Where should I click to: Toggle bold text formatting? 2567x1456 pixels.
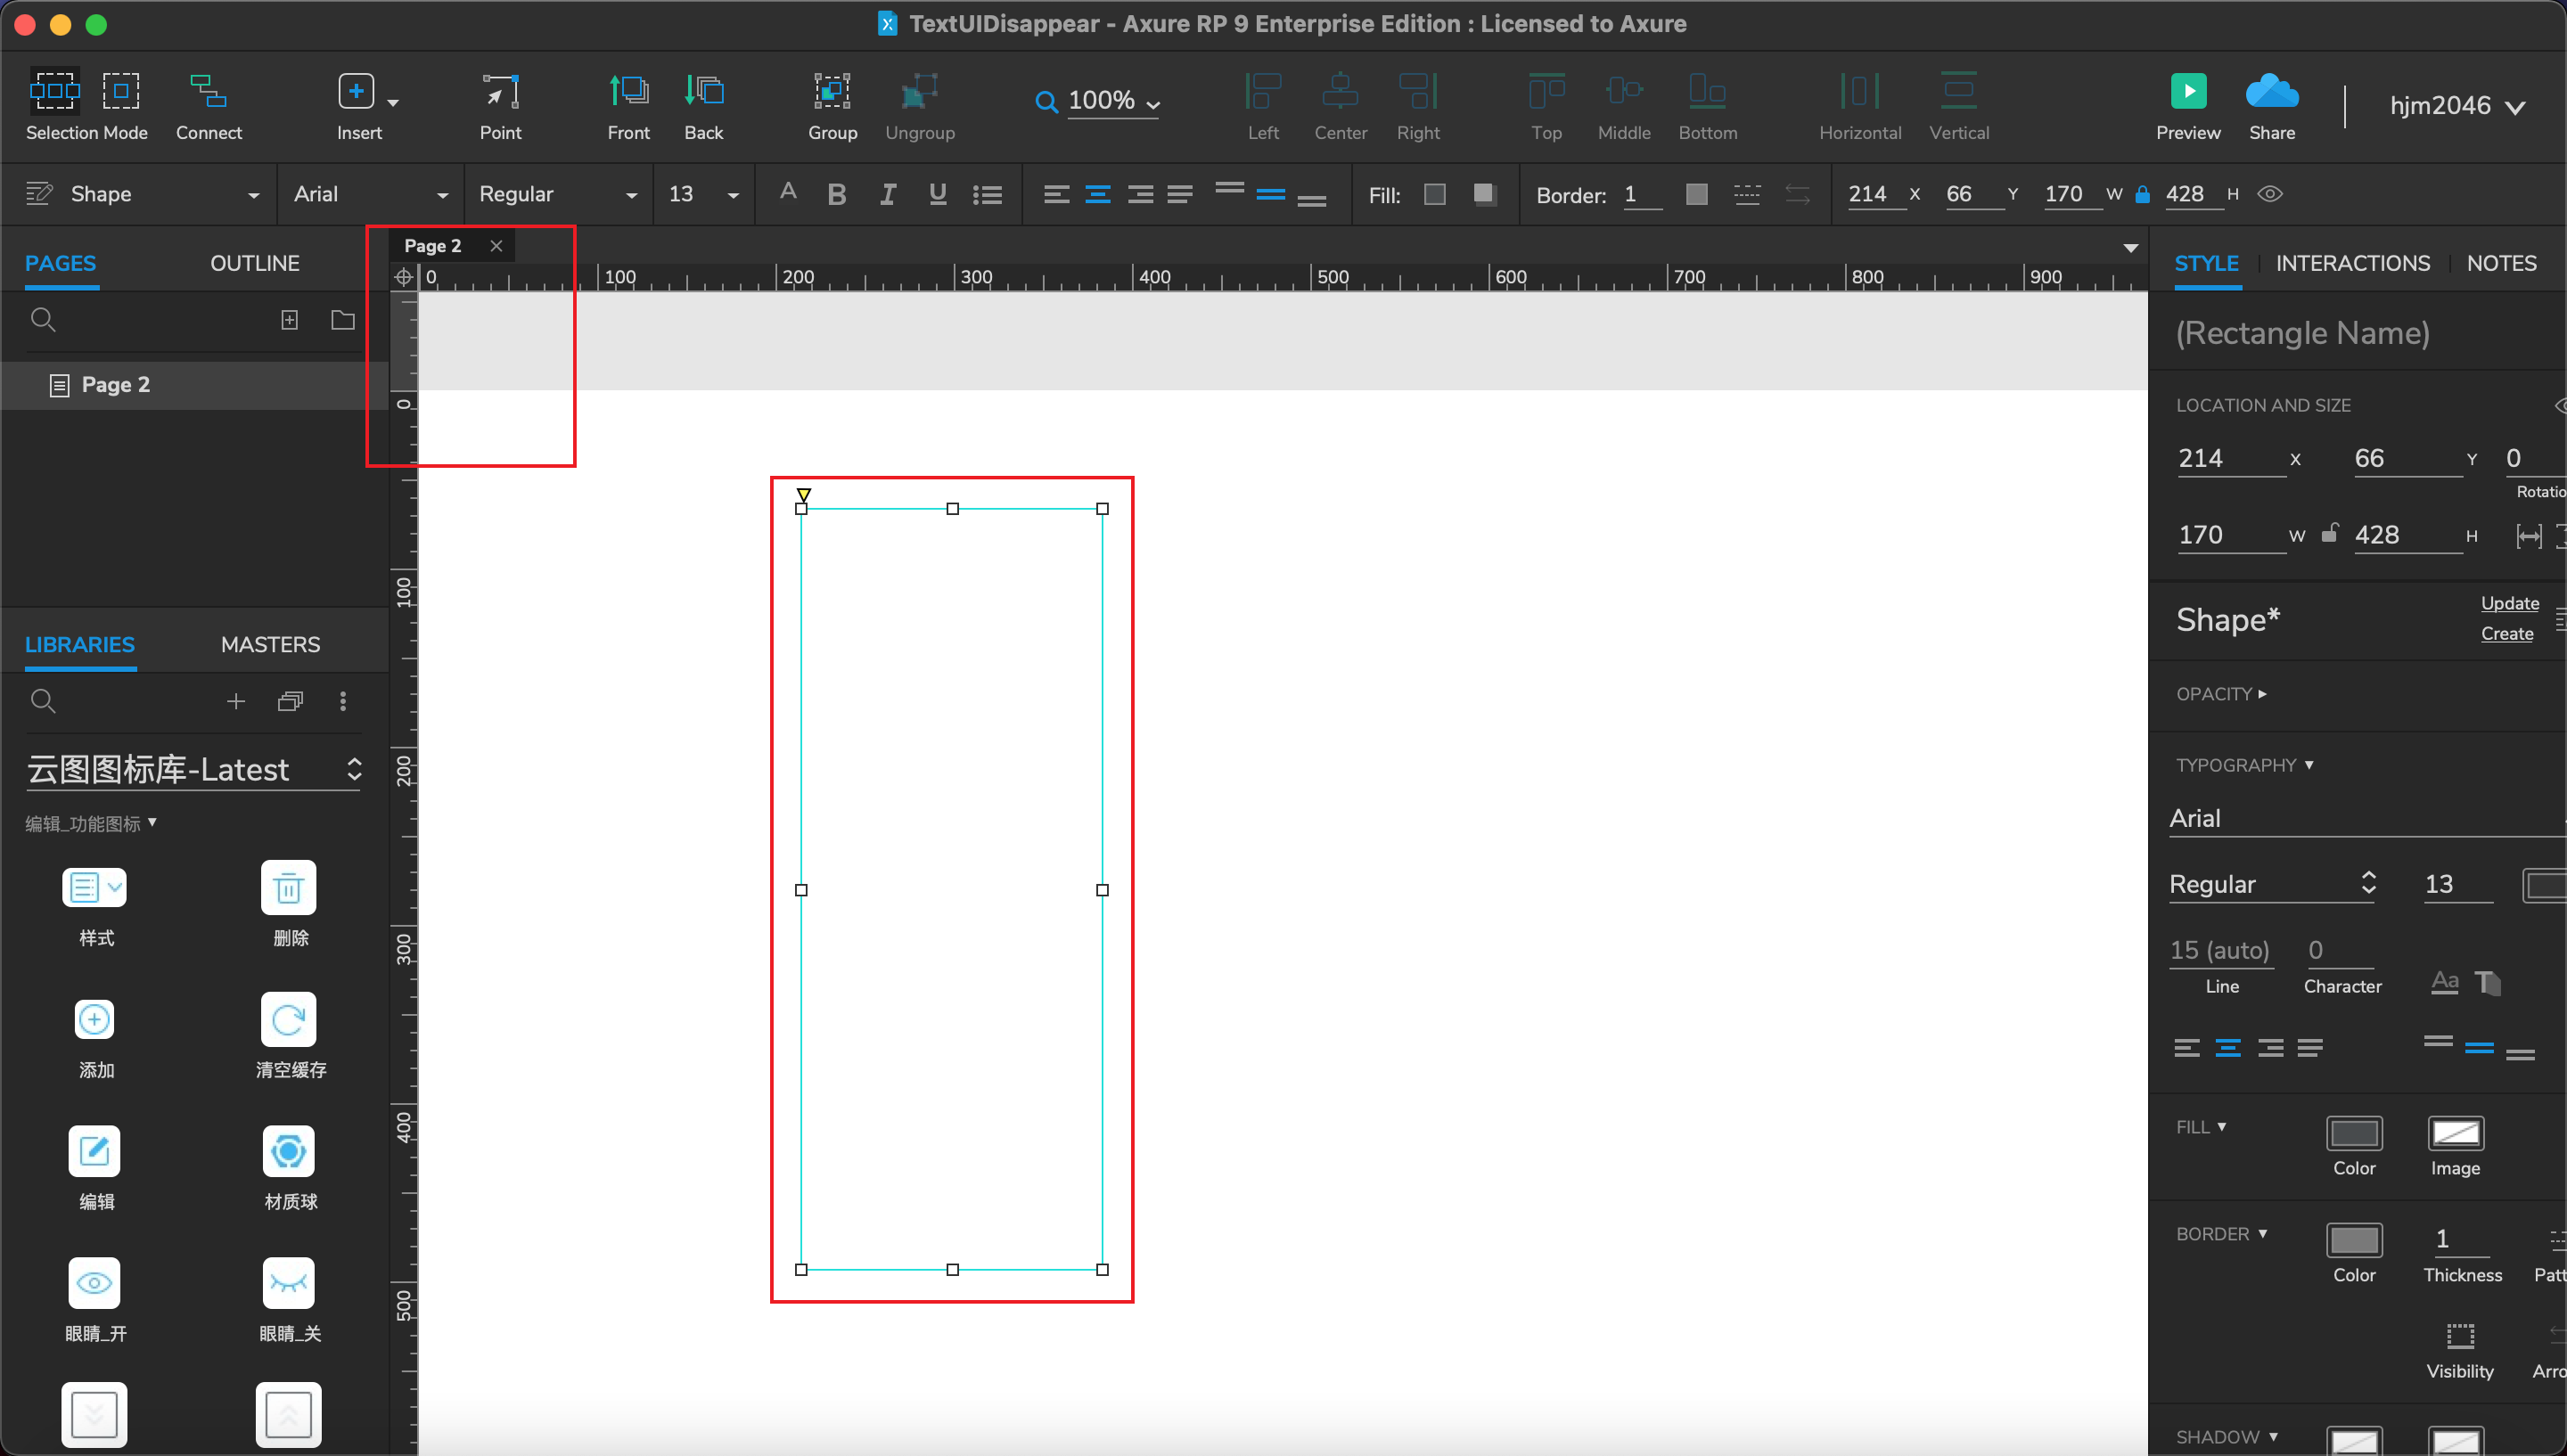point(837,195)
